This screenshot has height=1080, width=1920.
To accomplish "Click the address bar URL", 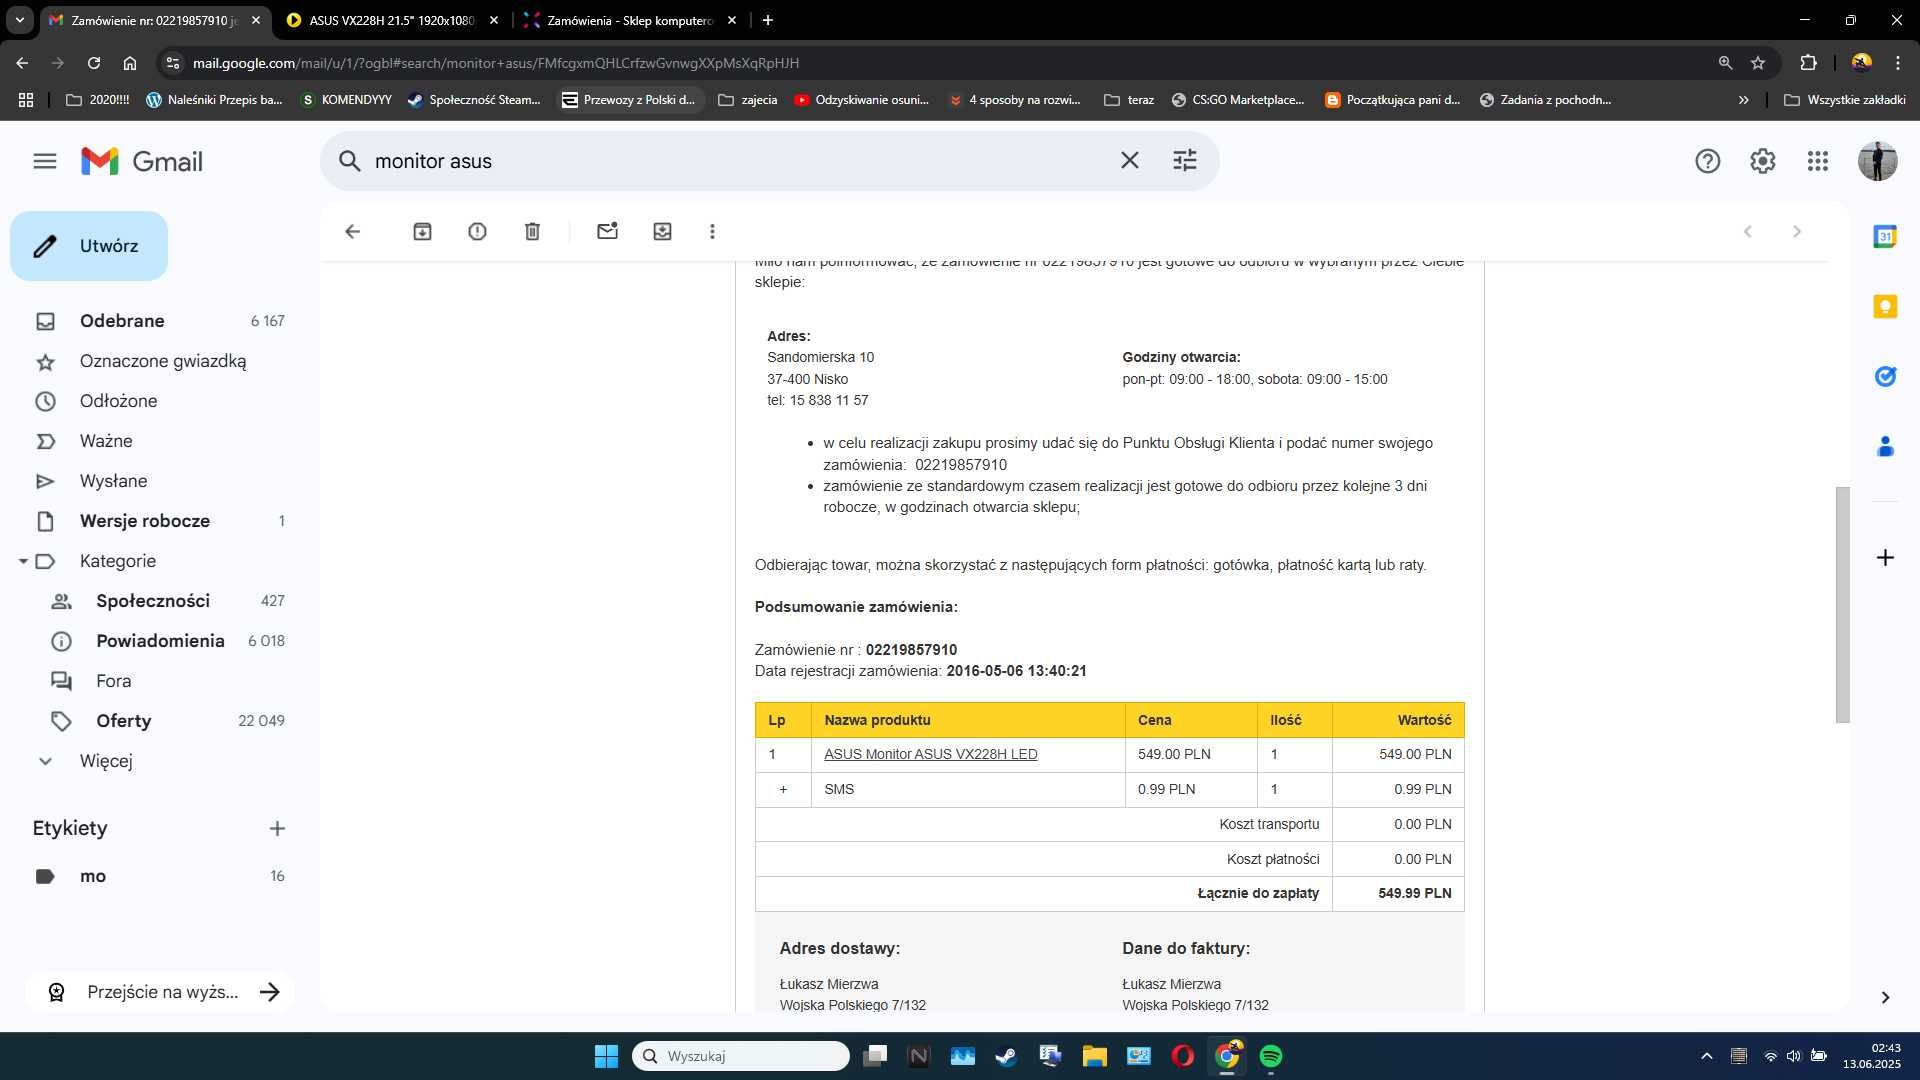I will point(496,63).
